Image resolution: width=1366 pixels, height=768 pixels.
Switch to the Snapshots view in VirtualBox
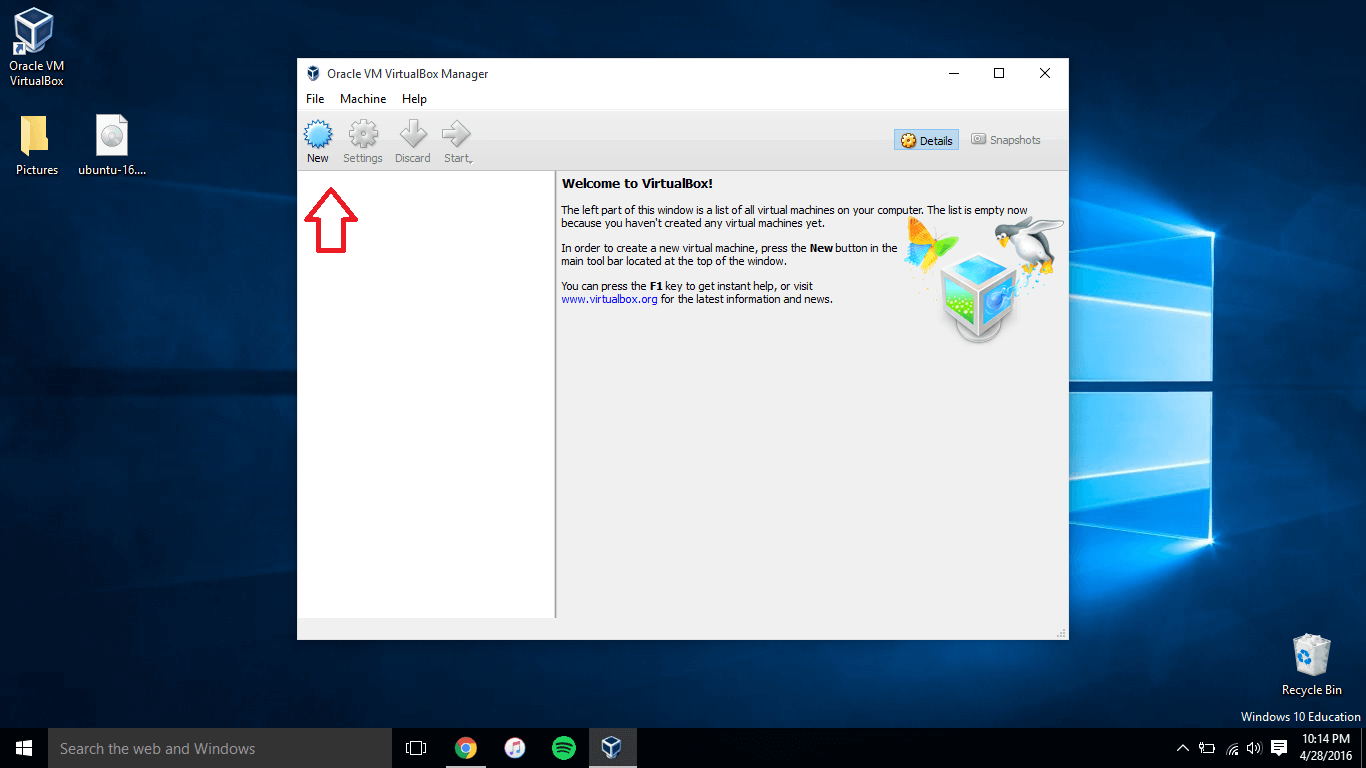[1006, 139]
